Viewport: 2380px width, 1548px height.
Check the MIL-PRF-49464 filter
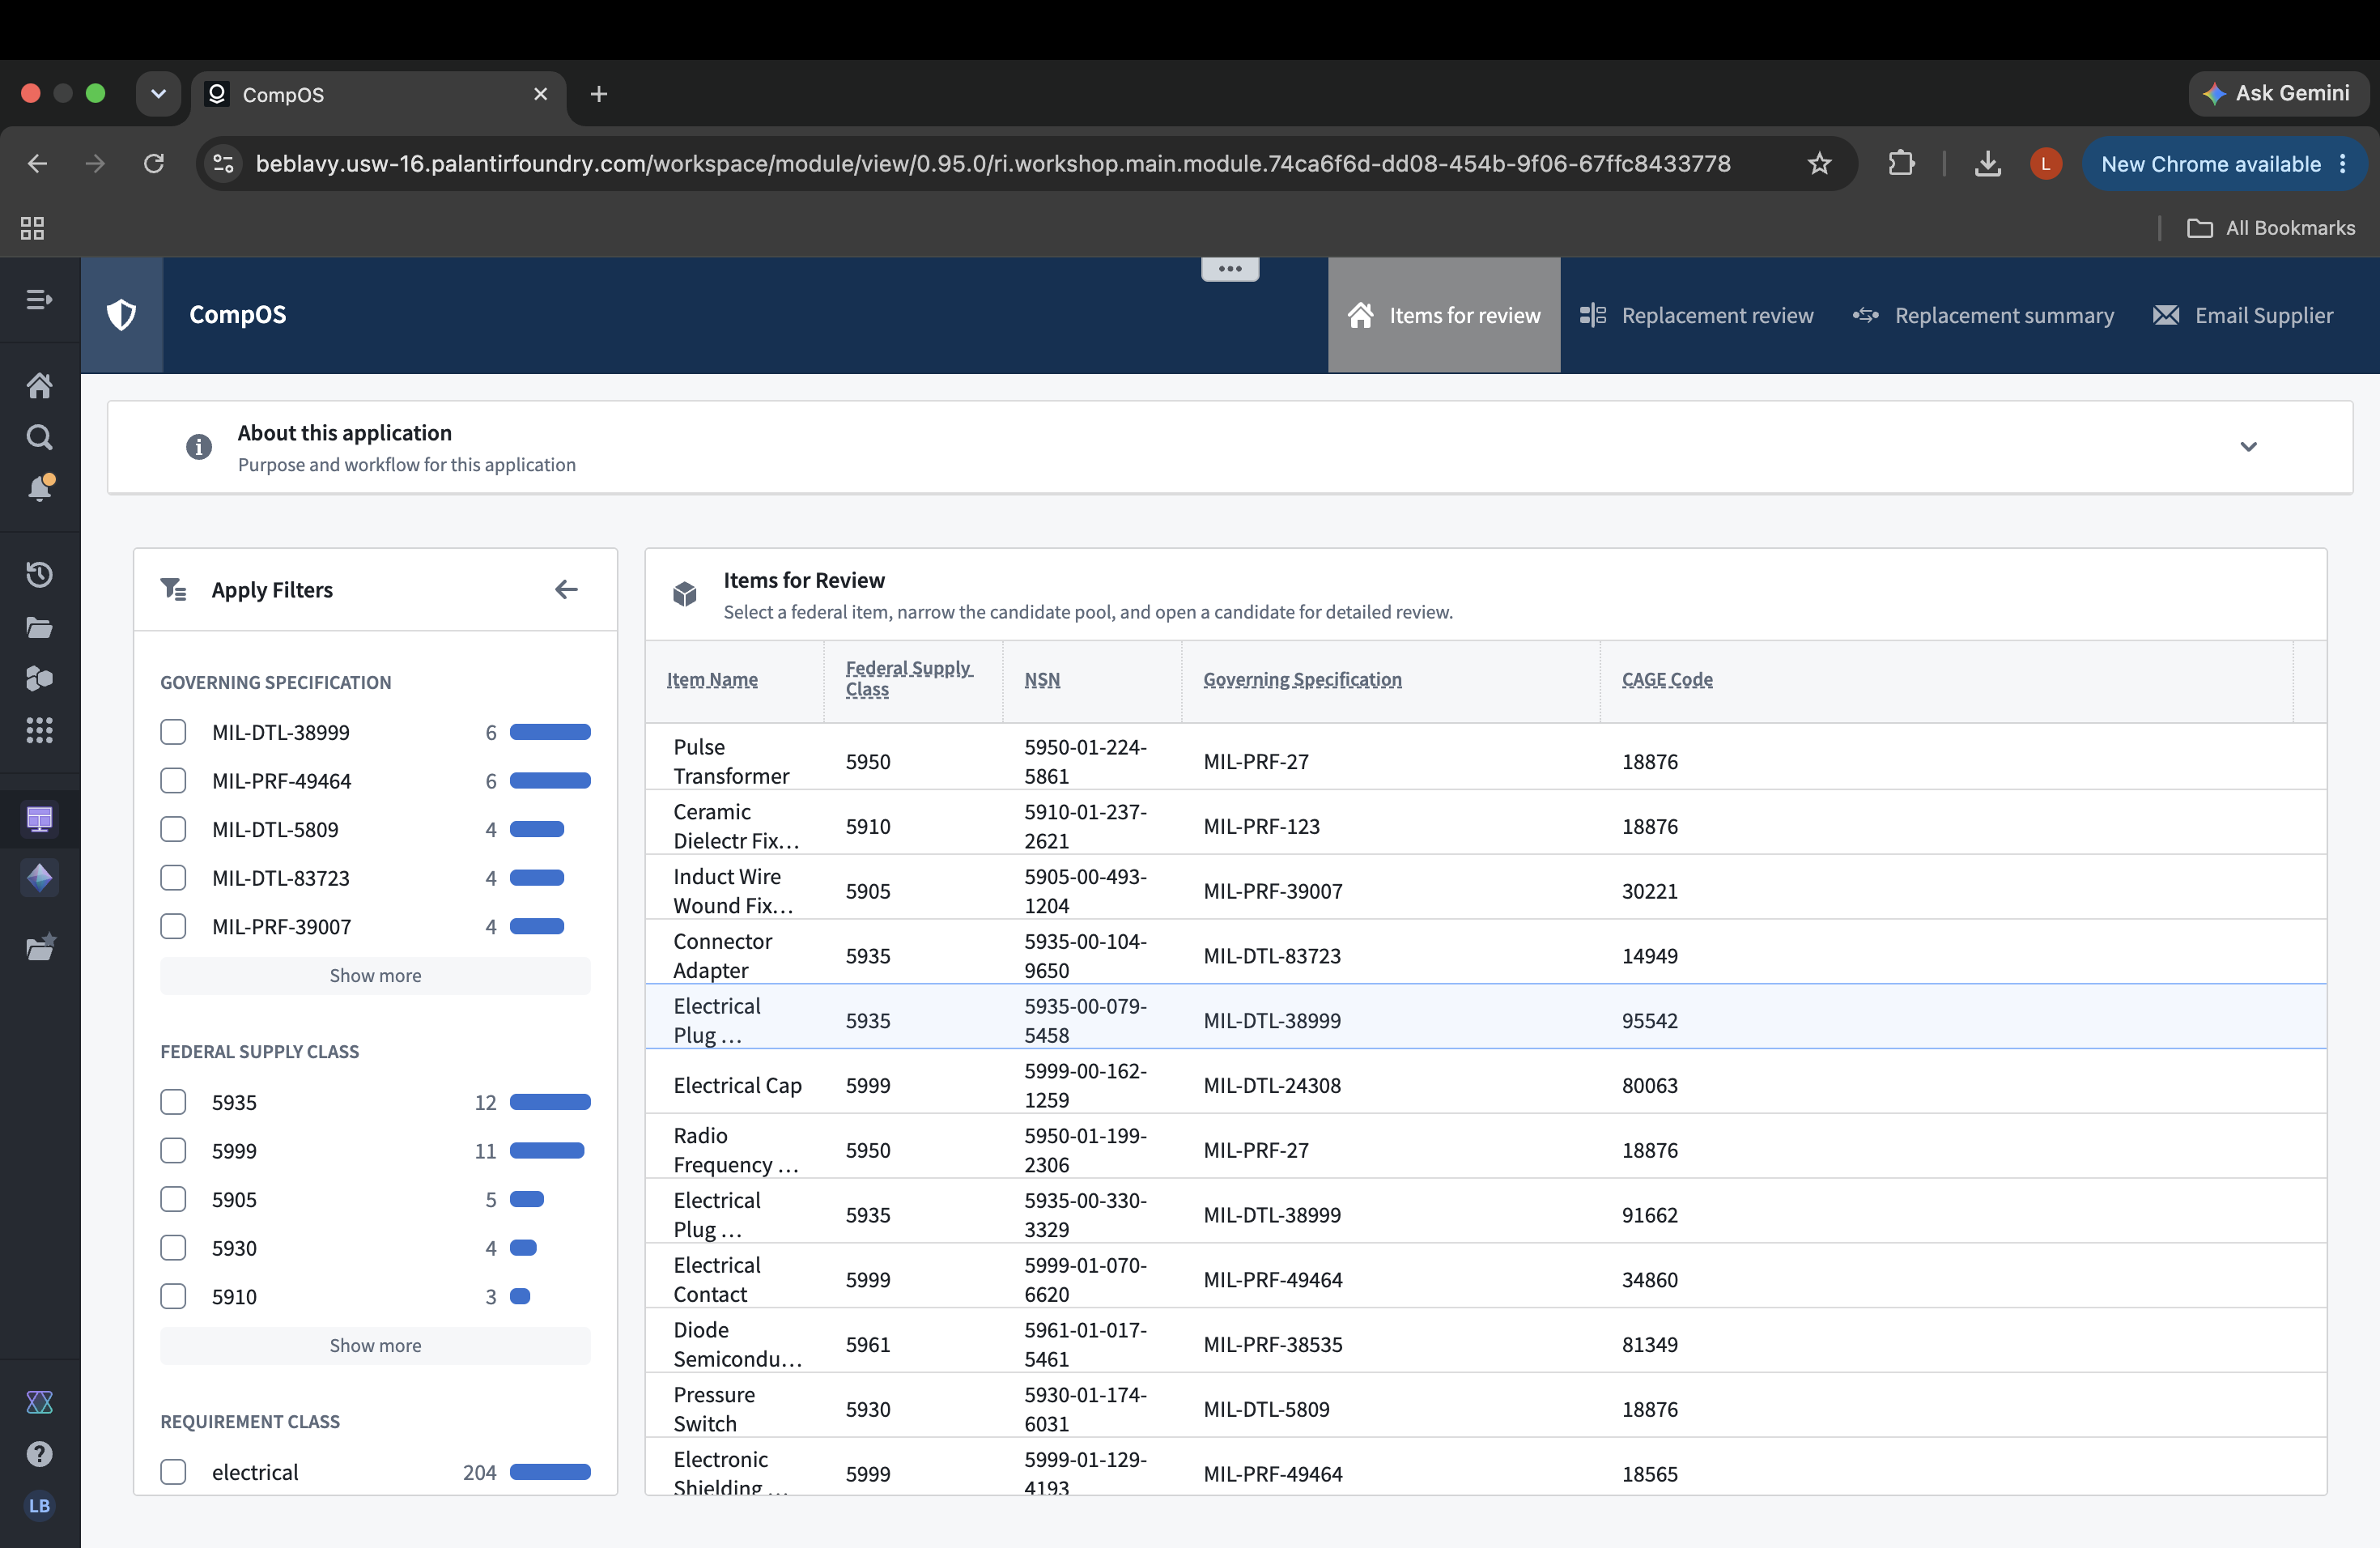pos(173,781)
